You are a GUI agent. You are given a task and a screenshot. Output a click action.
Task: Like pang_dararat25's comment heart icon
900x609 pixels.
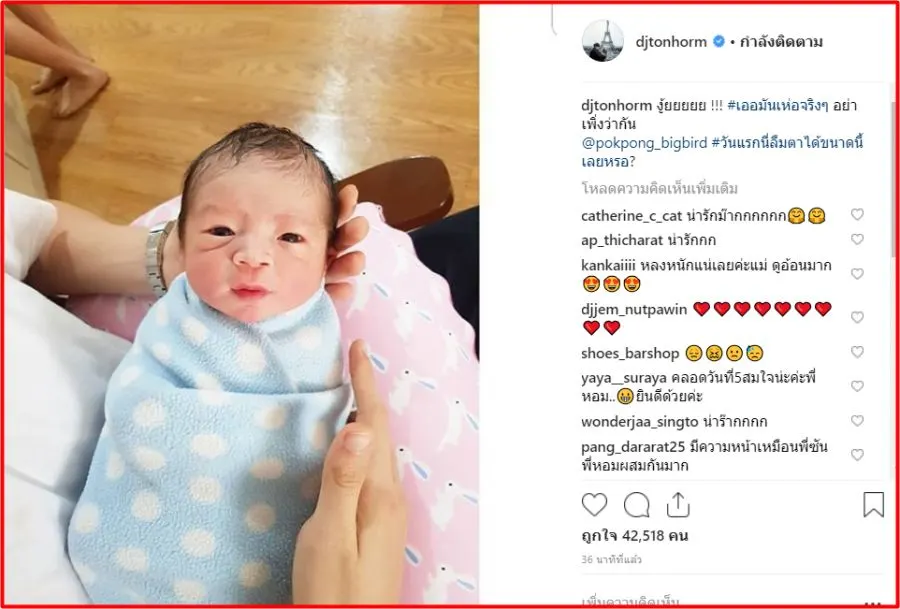(857, 455)
